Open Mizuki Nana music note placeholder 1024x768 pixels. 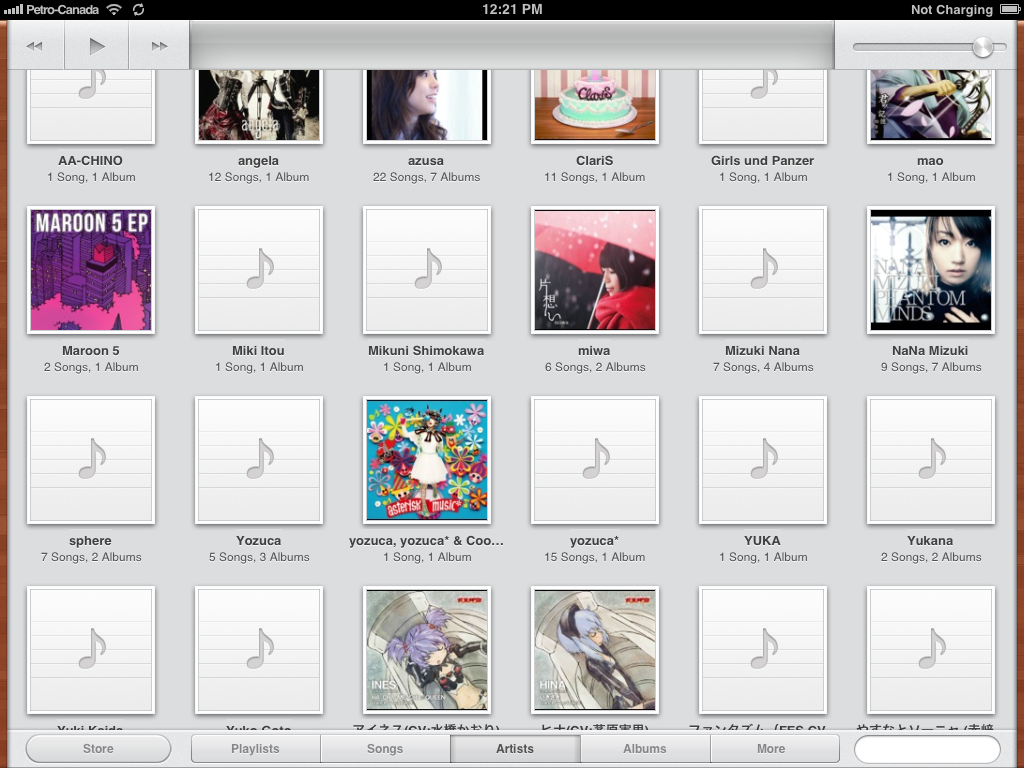click(763, 270)
